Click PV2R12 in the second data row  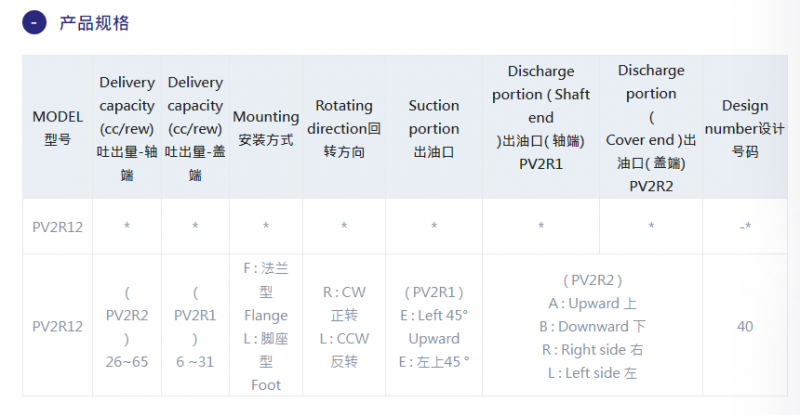coord(58,326)
